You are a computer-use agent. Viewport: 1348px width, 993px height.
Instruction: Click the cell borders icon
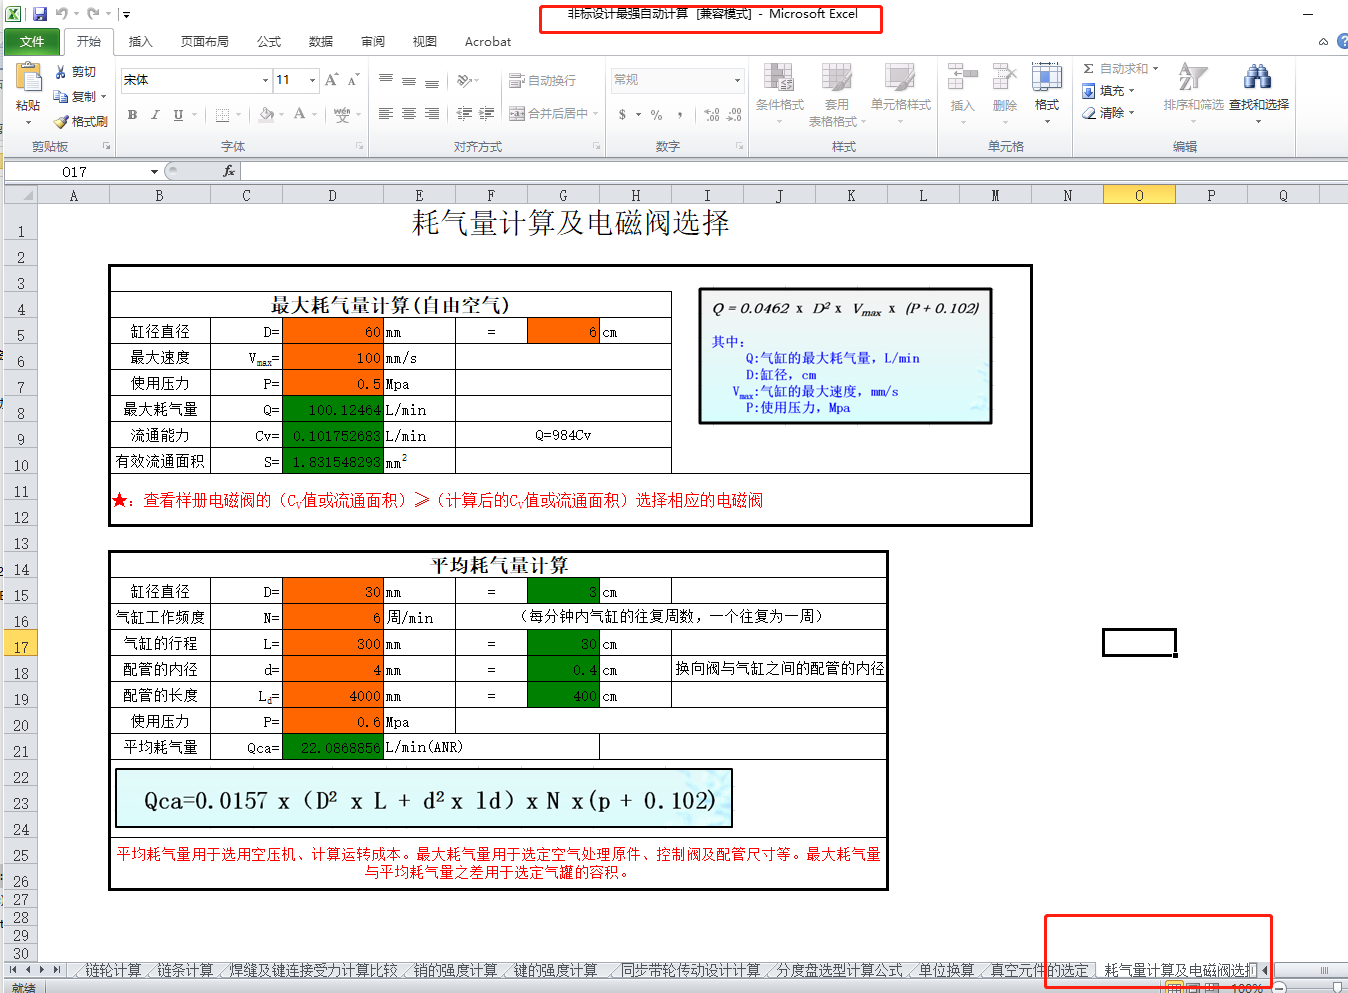[x=223, y=115]
